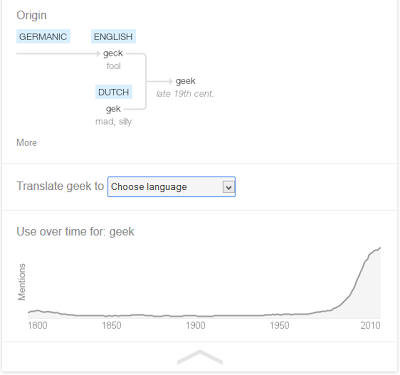Click the Mentions axis label
This screenshot has height=375, width=400.
[22, 282]
